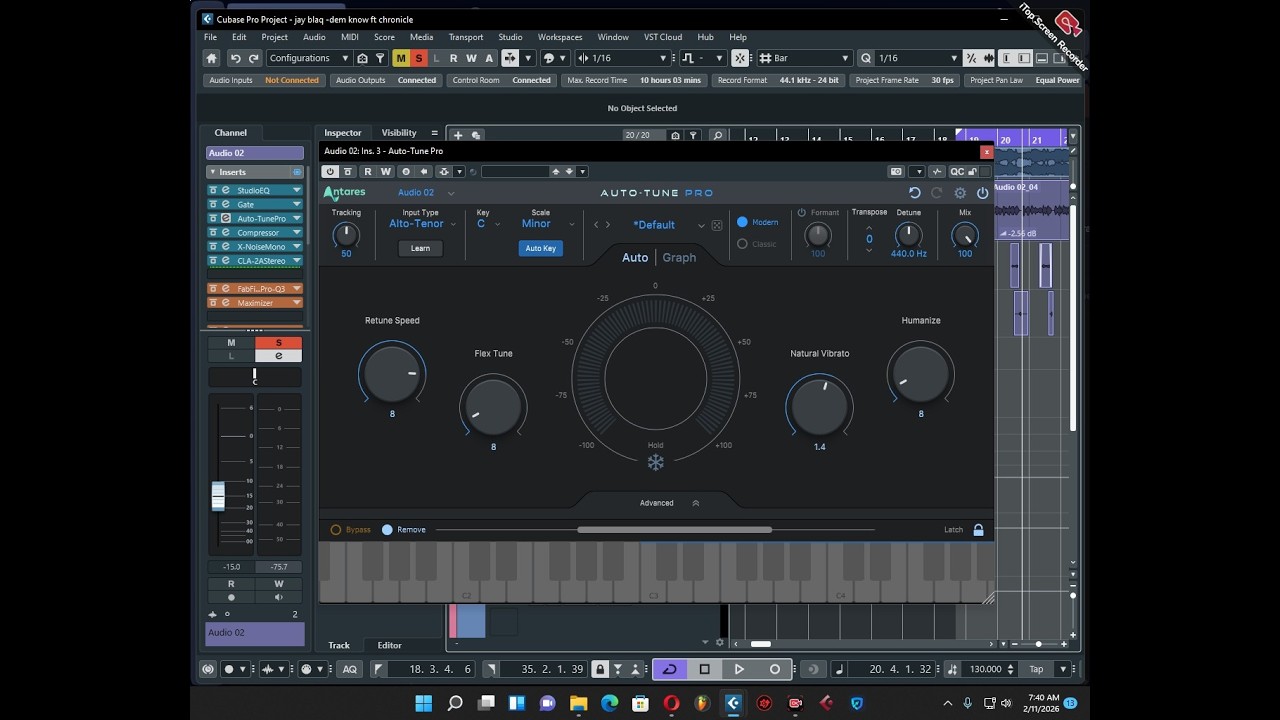Click the QC button in plugin header
Screen dimensions: 1280x720
957,171
